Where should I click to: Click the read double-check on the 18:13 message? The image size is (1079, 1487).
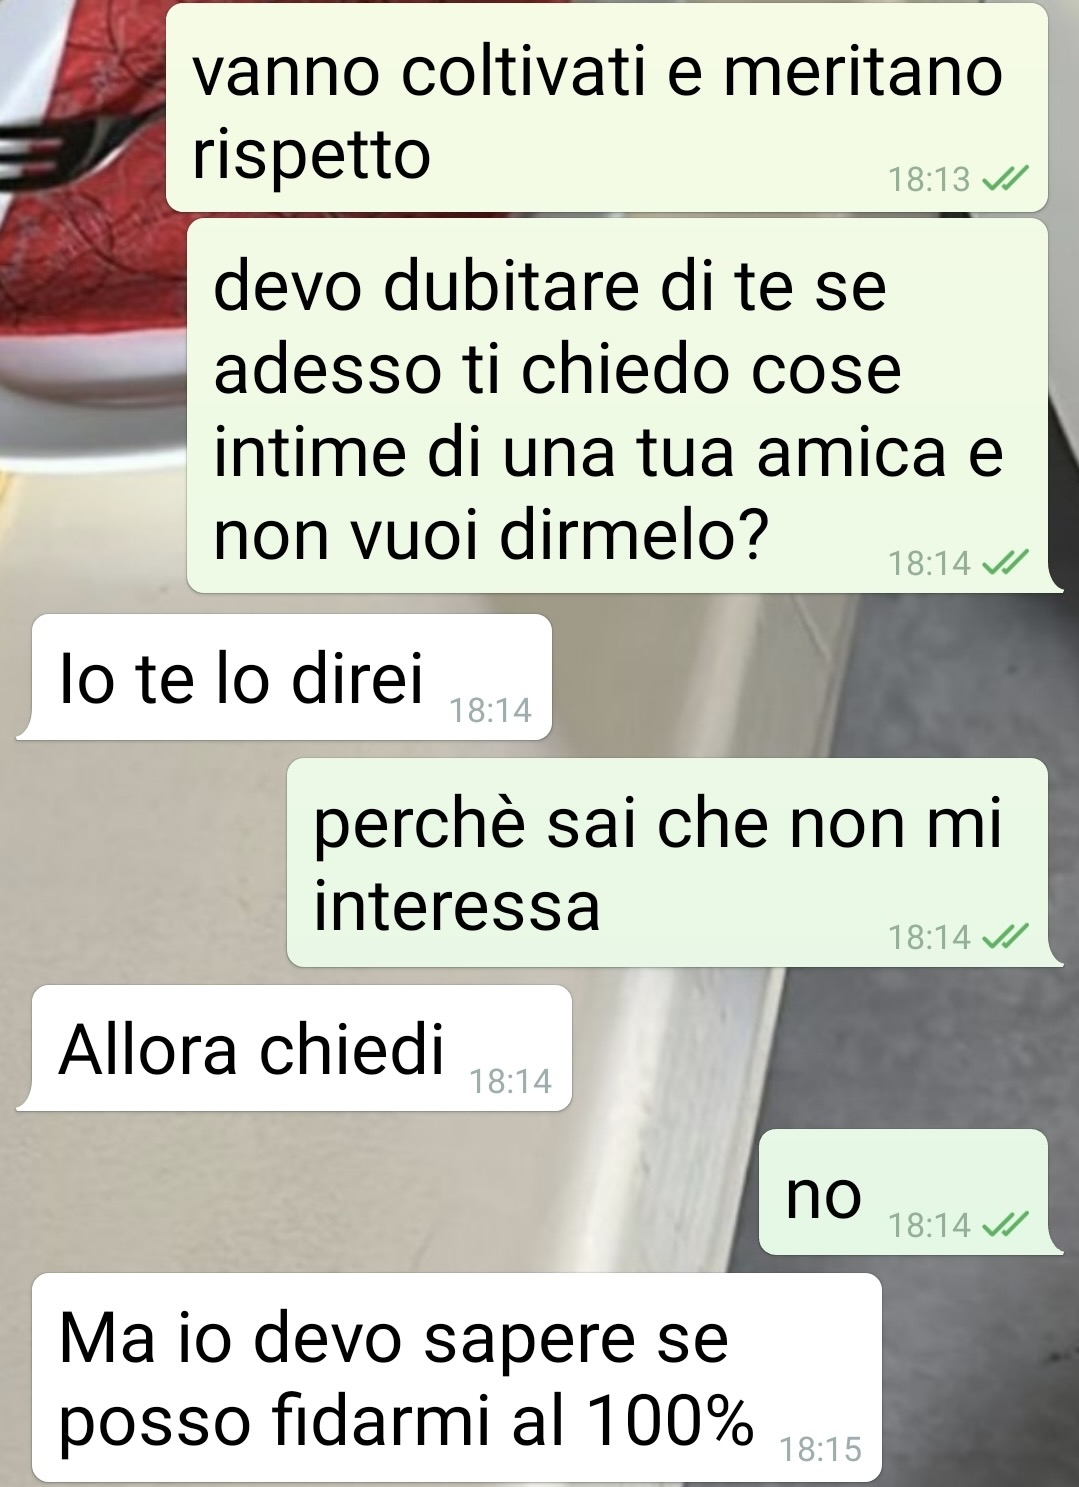coord(1004,180)
